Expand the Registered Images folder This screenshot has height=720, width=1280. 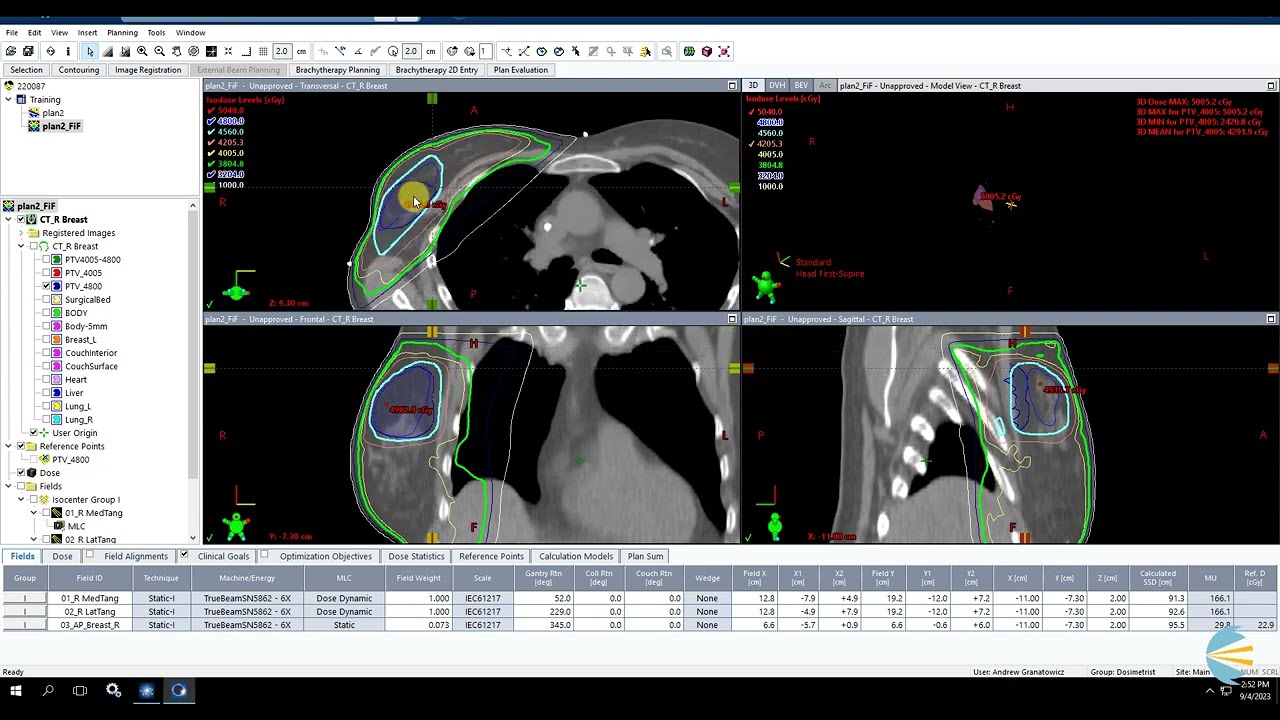[x=21, y=233]
